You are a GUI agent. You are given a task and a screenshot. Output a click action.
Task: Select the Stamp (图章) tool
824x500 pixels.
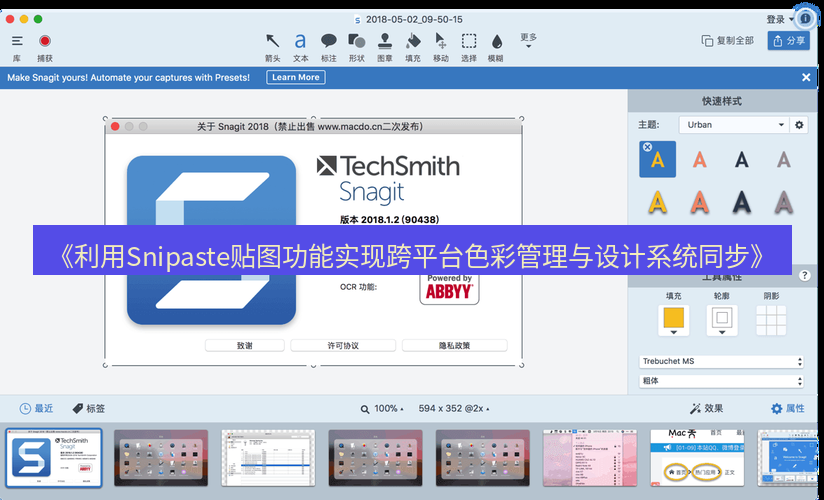tap(385, 41)
